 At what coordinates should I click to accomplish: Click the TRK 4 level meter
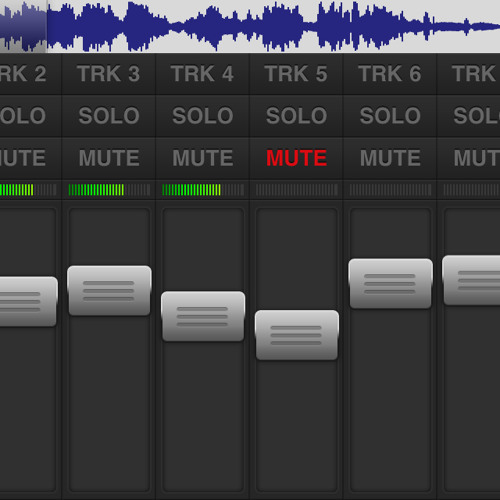[x=203, y=190]
